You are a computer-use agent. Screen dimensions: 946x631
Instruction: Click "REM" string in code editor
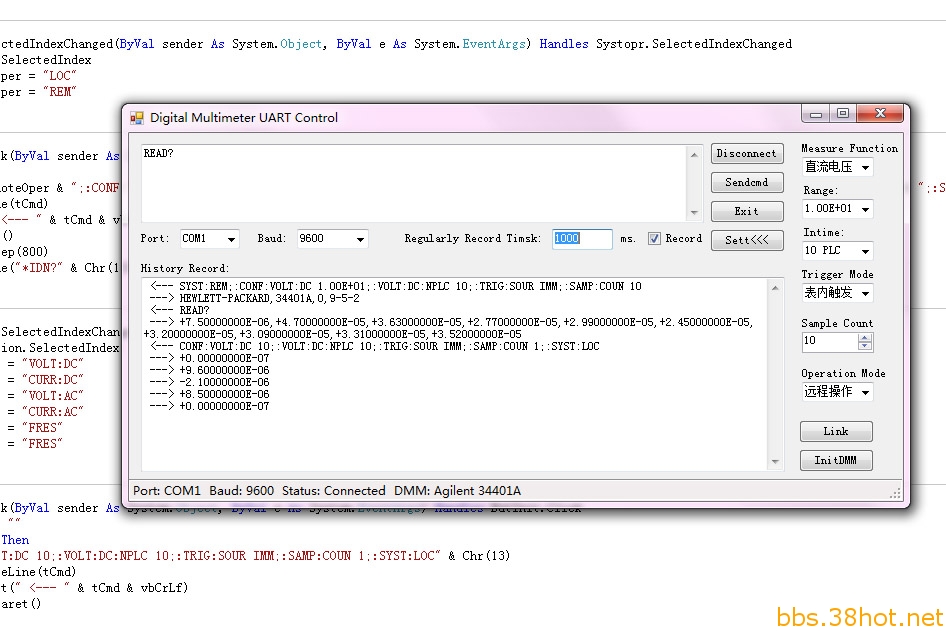pos(60,92)
